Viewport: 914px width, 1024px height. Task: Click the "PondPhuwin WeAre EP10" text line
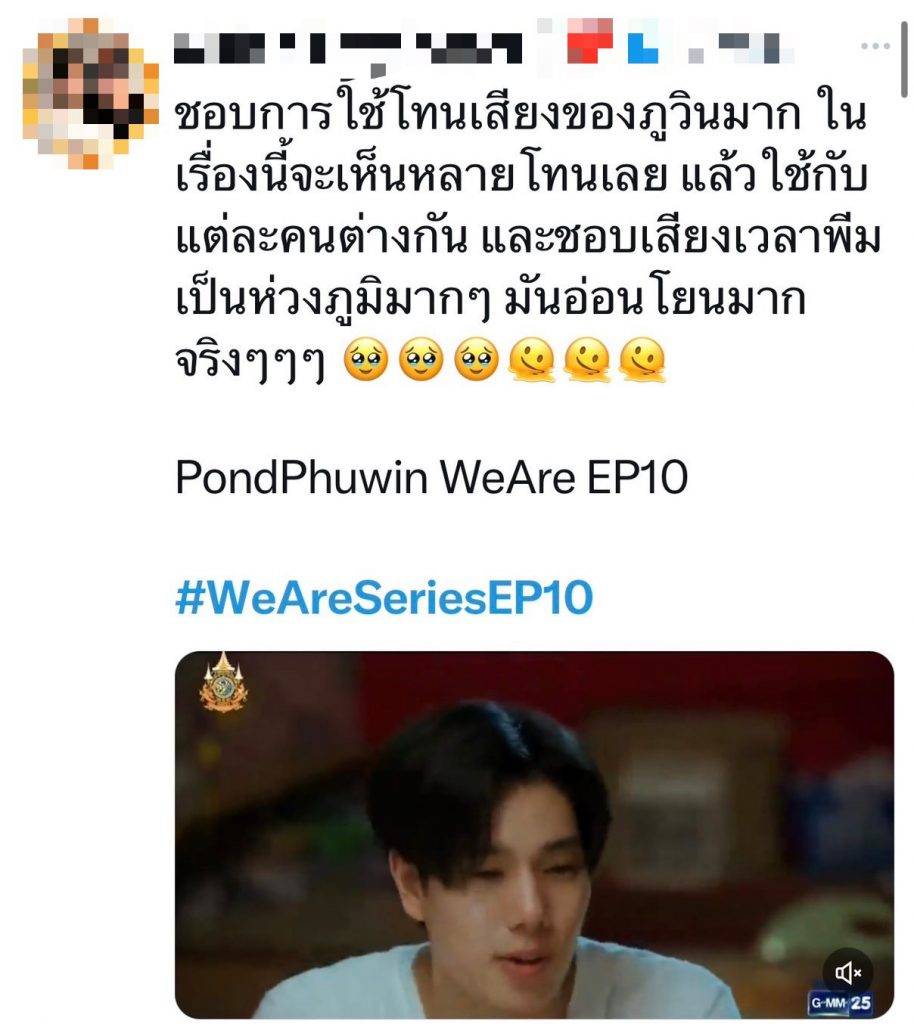(x=432, y=477)
